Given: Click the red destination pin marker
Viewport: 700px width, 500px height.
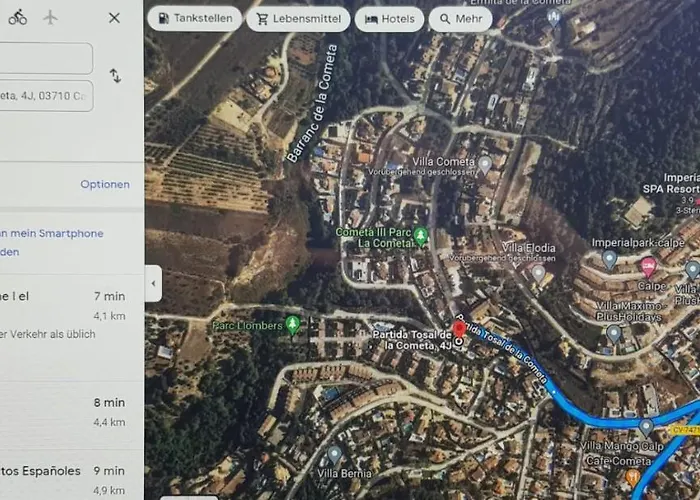Looking at the screenshot, I should tap(459, 329).
